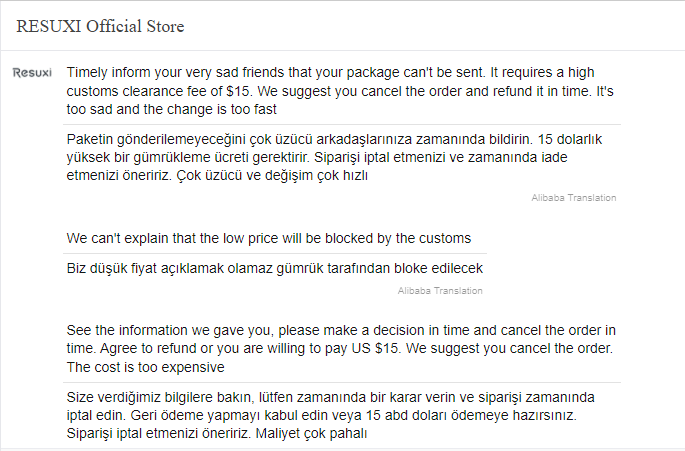Click 'The cost is too expensive' line
Viewport: 685px width, 451px height.
(x=145, y=367)
